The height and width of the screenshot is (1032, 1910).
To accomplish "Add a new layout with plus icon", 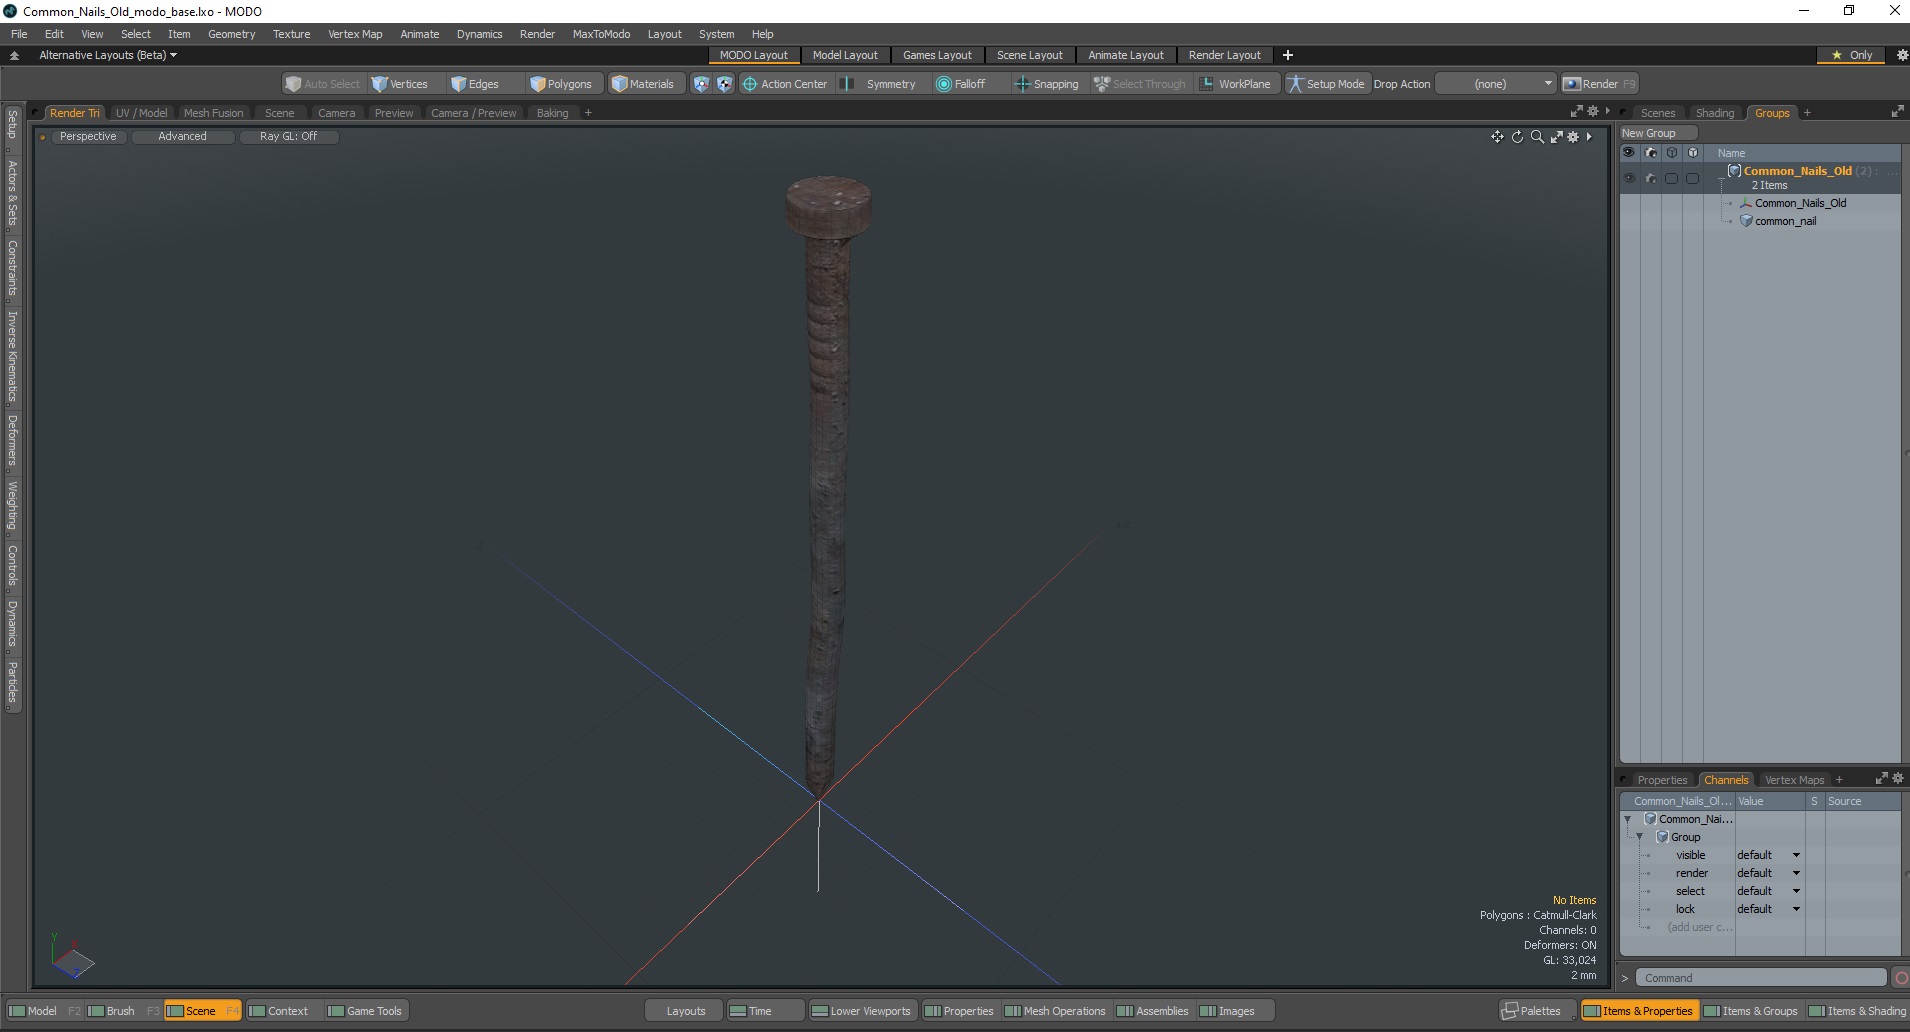I will pyautogui.click(x=1288, y=55).
